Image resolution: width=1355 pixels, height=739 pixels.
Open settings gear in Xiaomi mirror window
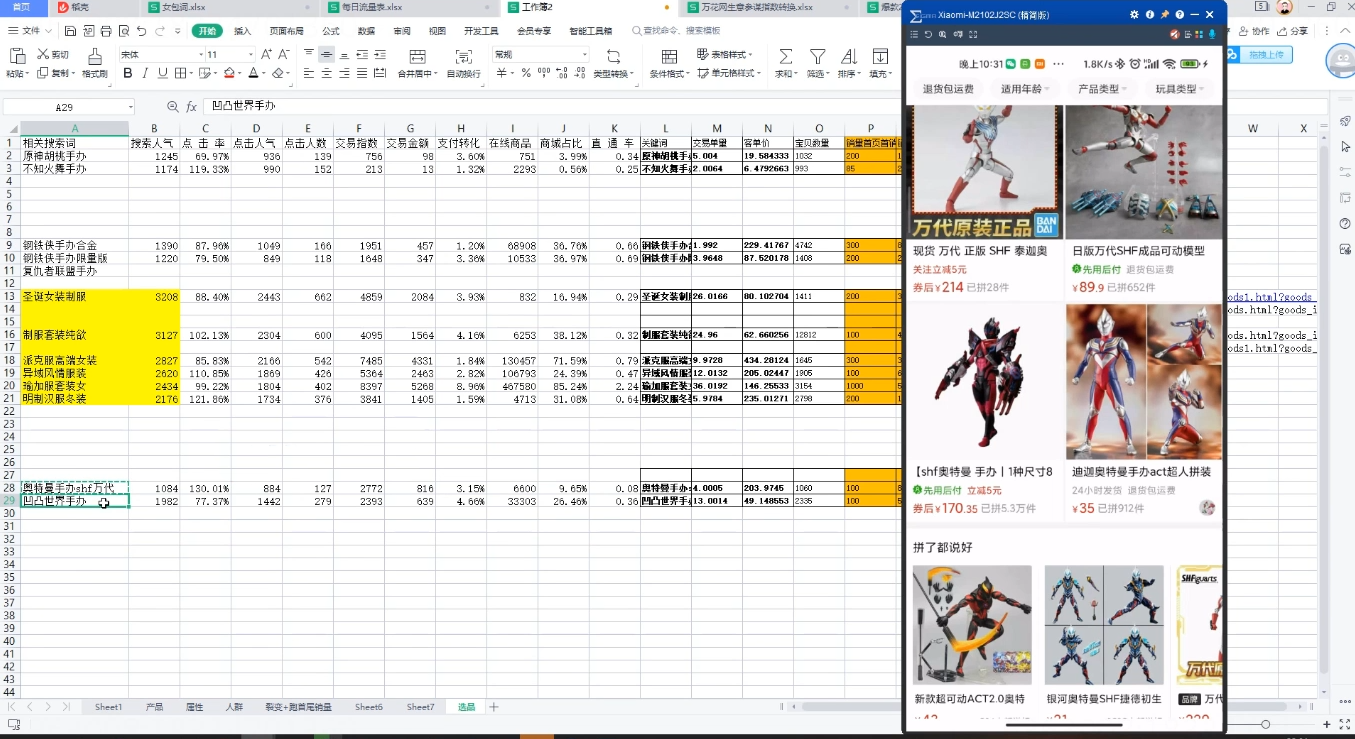1134,15
